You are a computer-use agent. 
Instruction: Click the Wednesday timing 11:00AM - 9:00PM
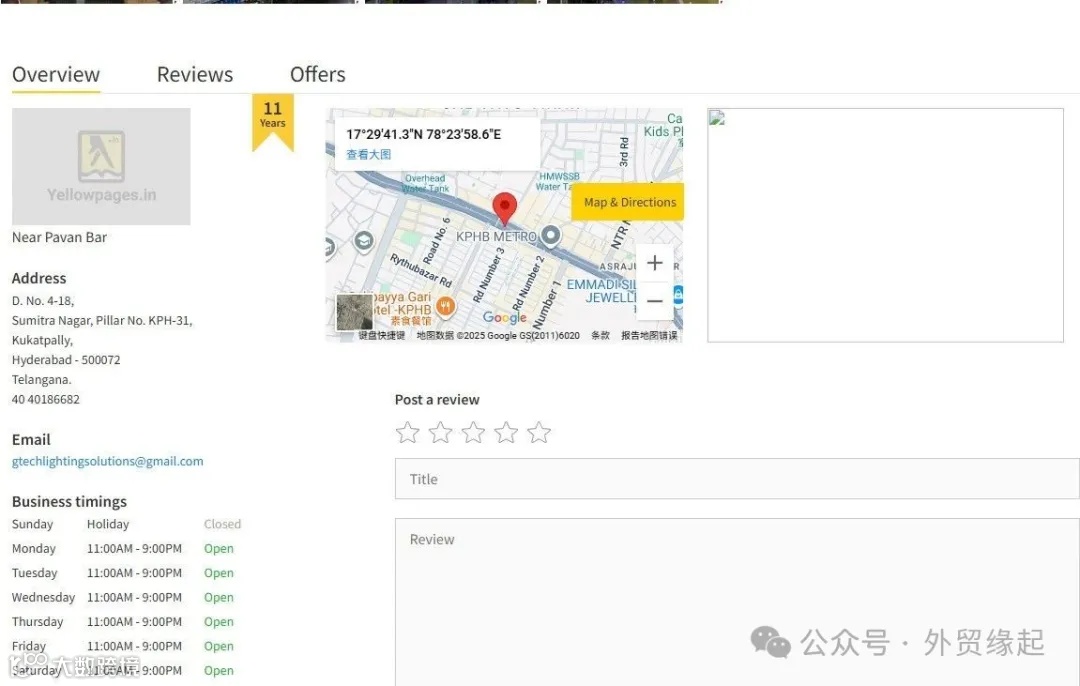(134, 598)
